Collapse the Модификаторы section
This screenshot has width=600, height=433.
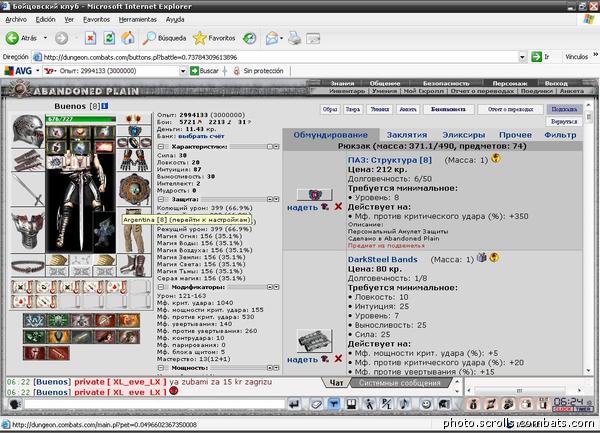pos(161,287)
